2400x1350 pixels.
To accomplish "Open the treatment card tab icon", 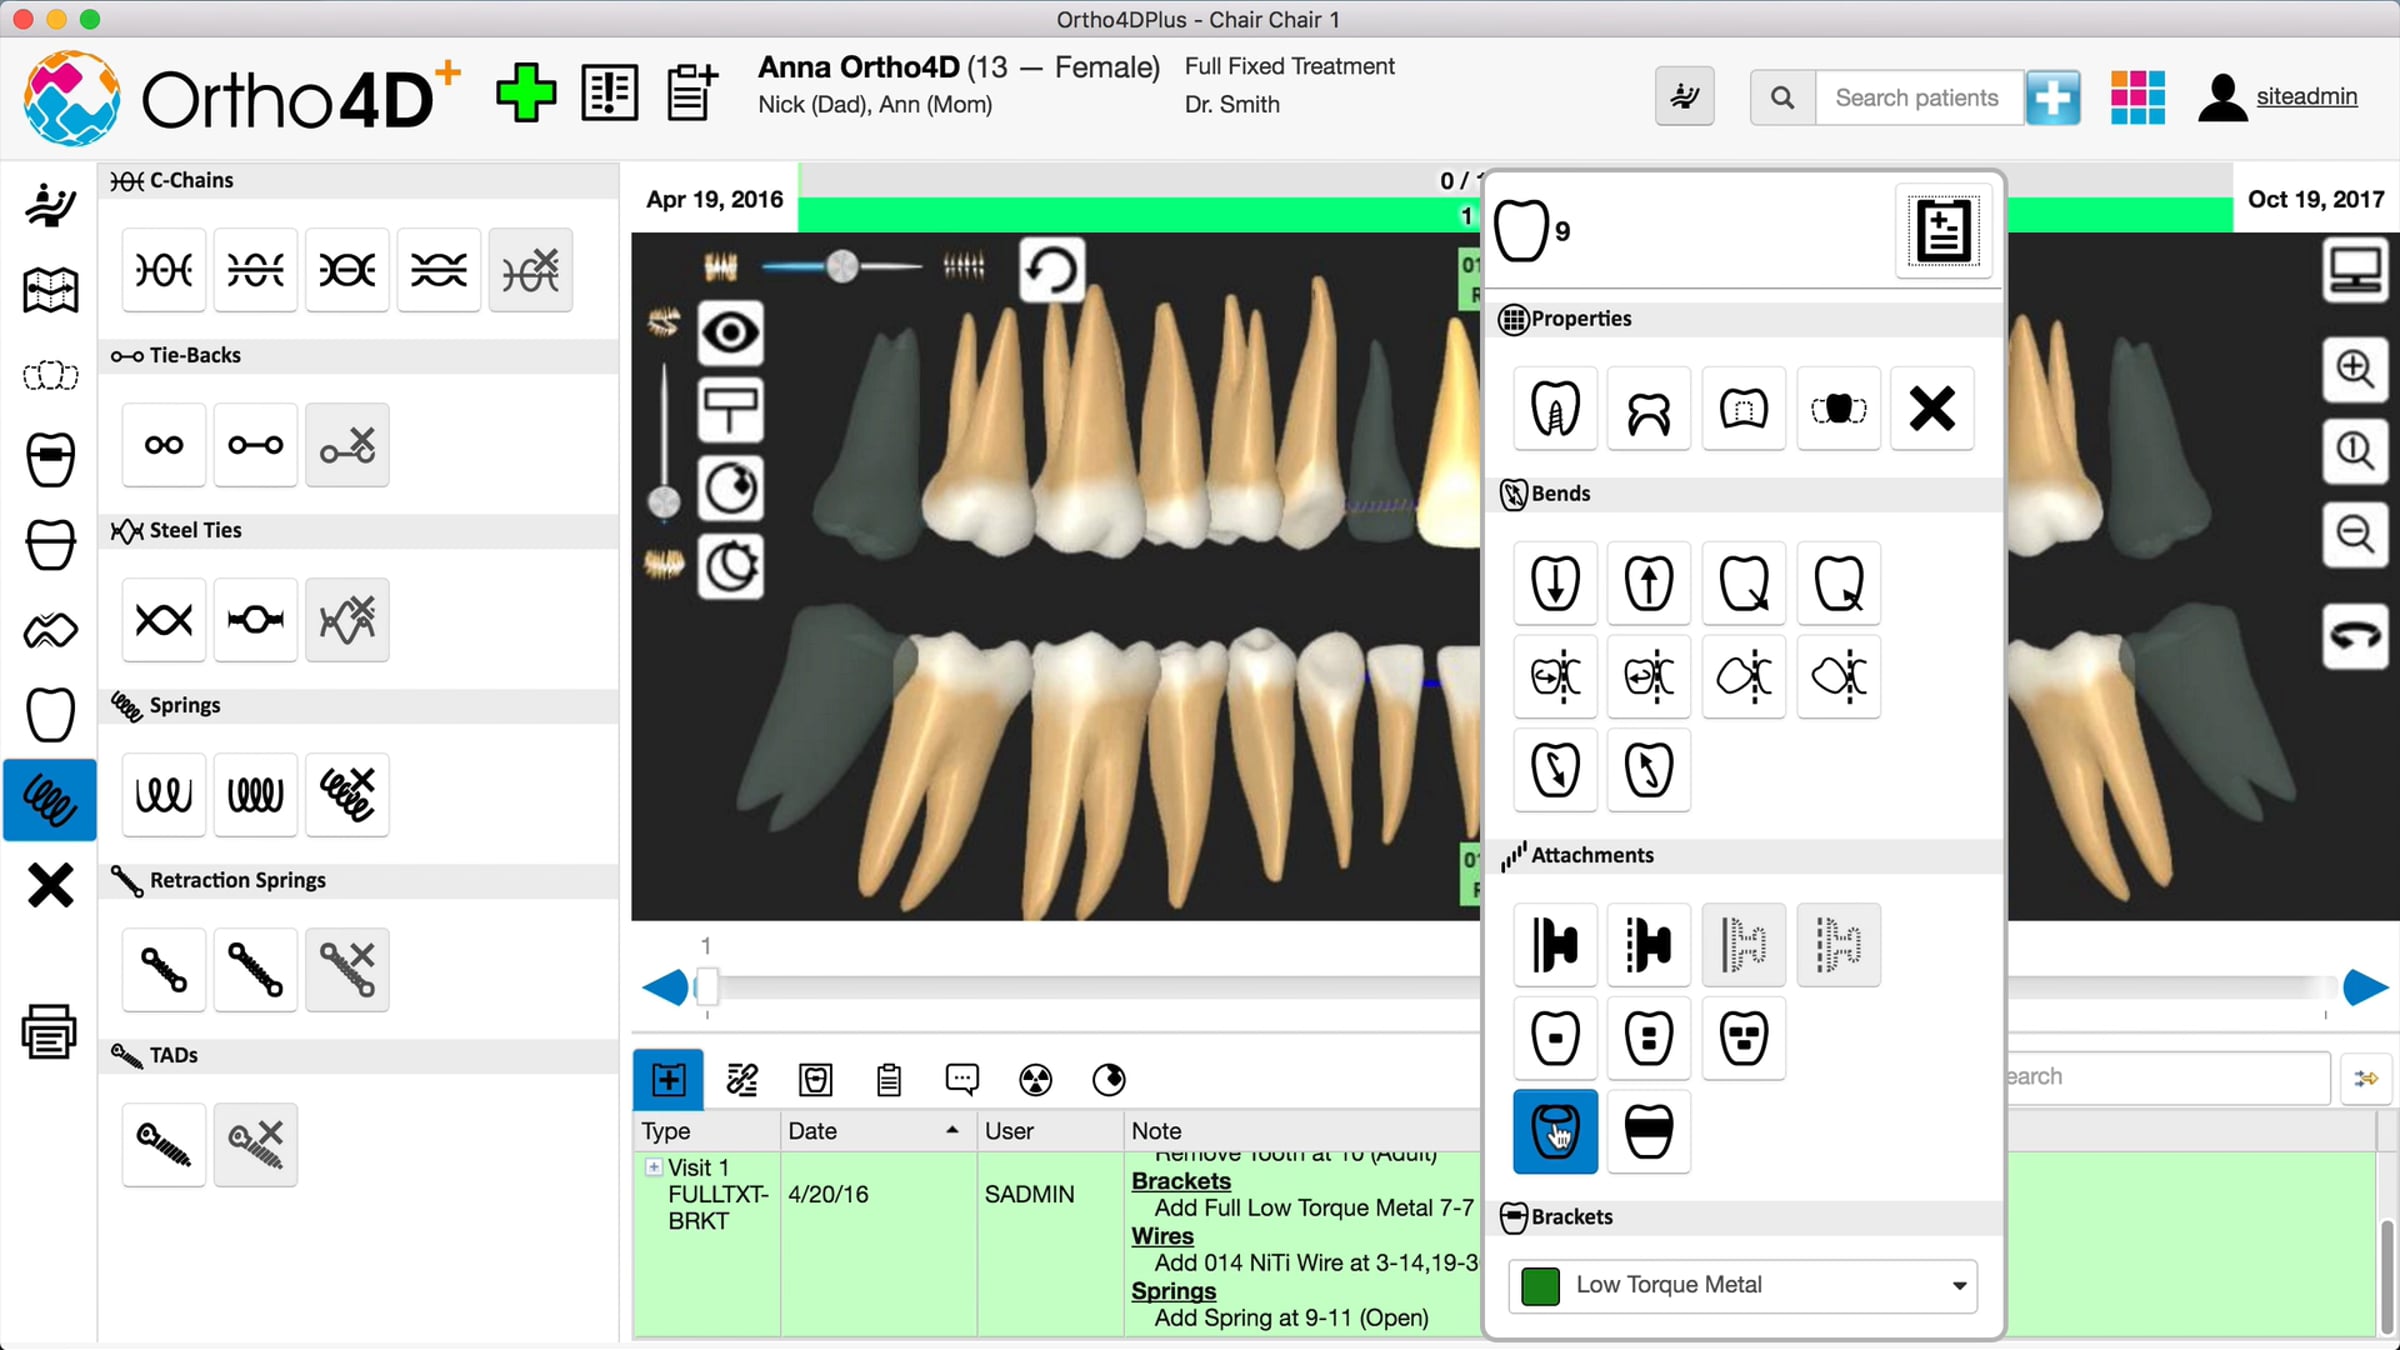I will click(815, 1080).
